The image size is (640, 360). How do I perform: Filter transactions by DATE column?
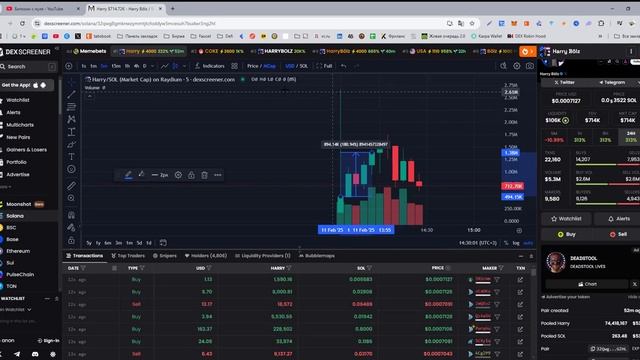click(x=83, y=268)
